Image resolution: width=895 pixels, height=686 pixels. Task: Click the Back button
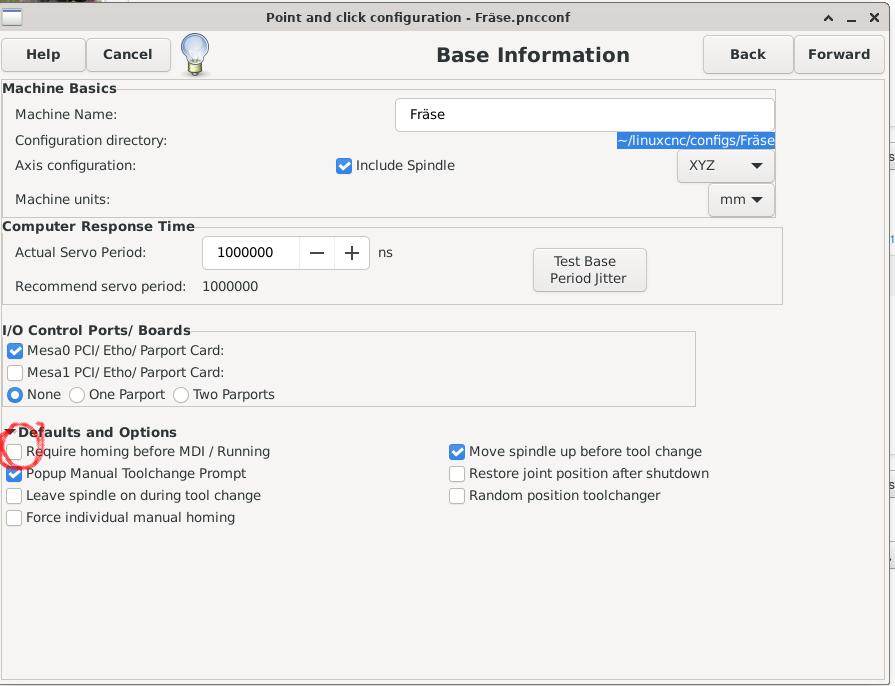point(747,55)
